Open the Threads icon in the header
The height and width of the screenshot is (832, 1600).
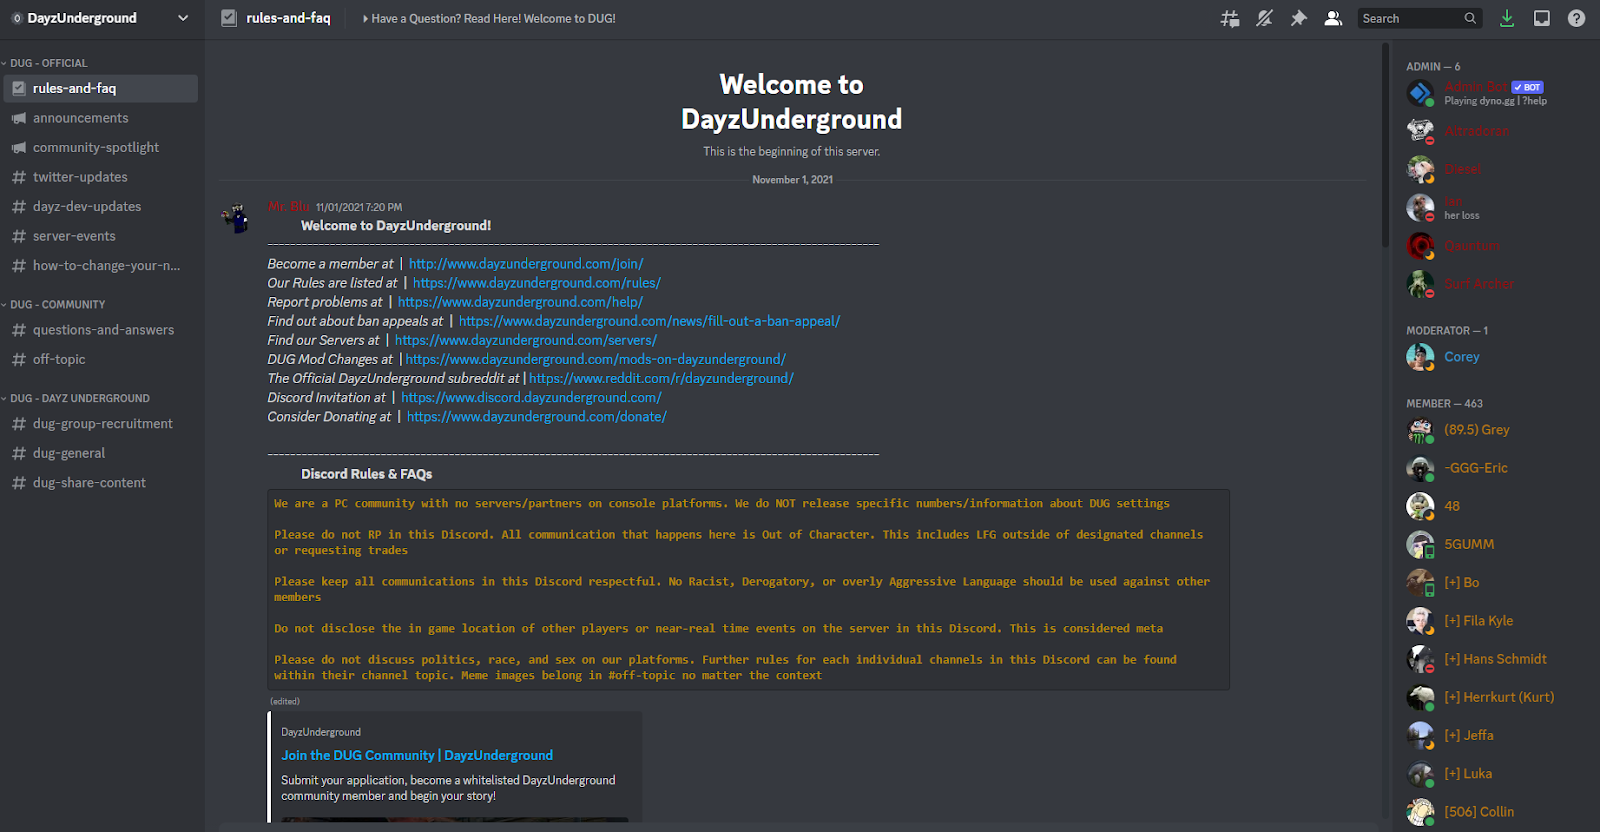pyautogui.click(x=1230, y=18)
